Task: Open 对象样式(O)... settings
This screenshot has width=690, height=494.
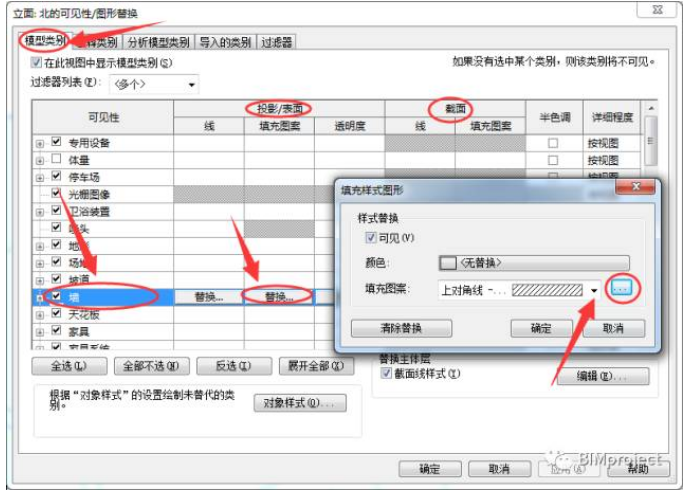Action: [x=300, y=403]
